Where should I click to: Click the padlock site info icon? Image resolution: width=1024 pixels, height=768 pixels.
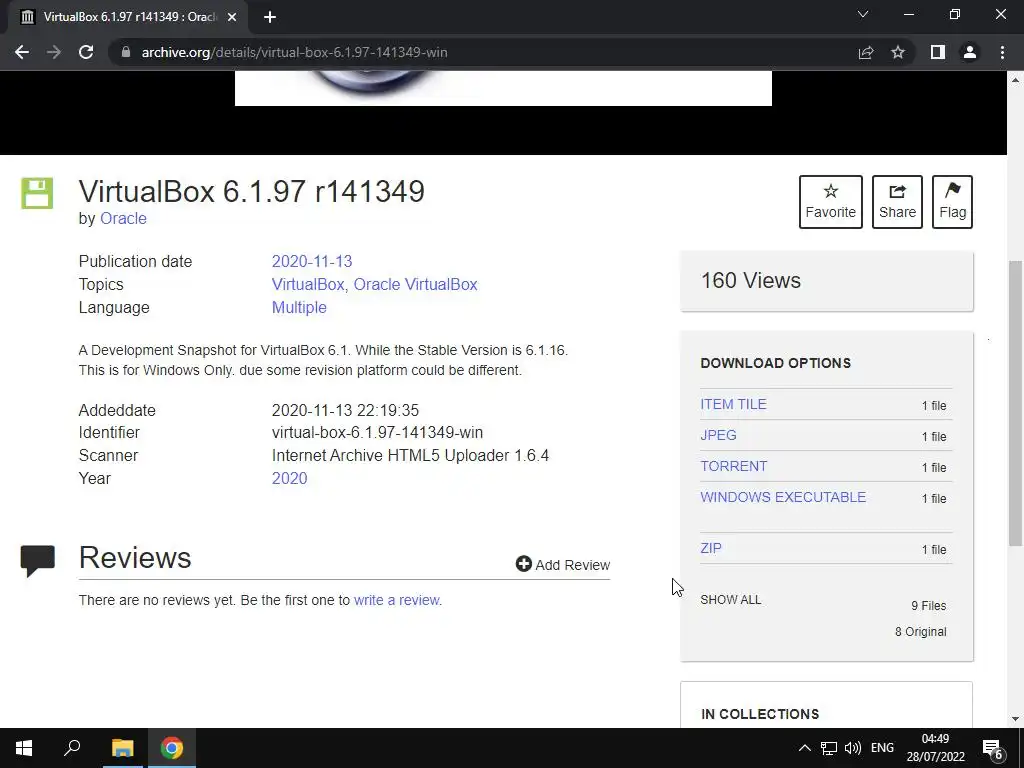pyautogui.click(x=126, y=52)
